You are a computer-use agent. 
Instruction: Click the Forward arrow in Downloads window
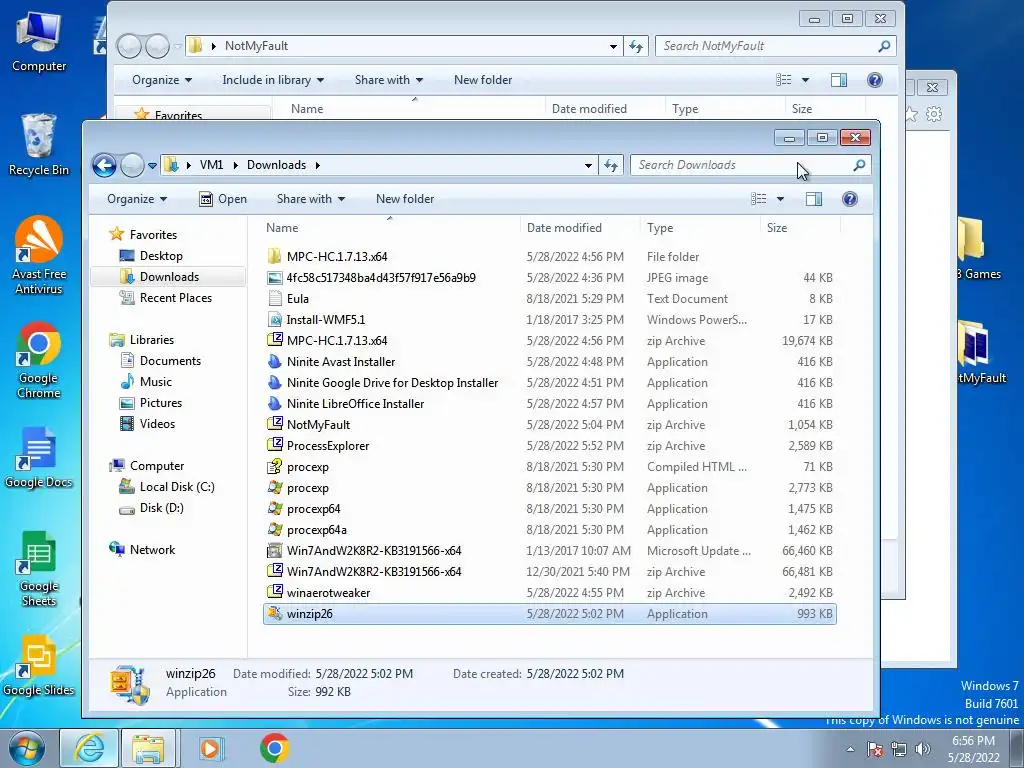pyautogui.click(x=132, y=165)
